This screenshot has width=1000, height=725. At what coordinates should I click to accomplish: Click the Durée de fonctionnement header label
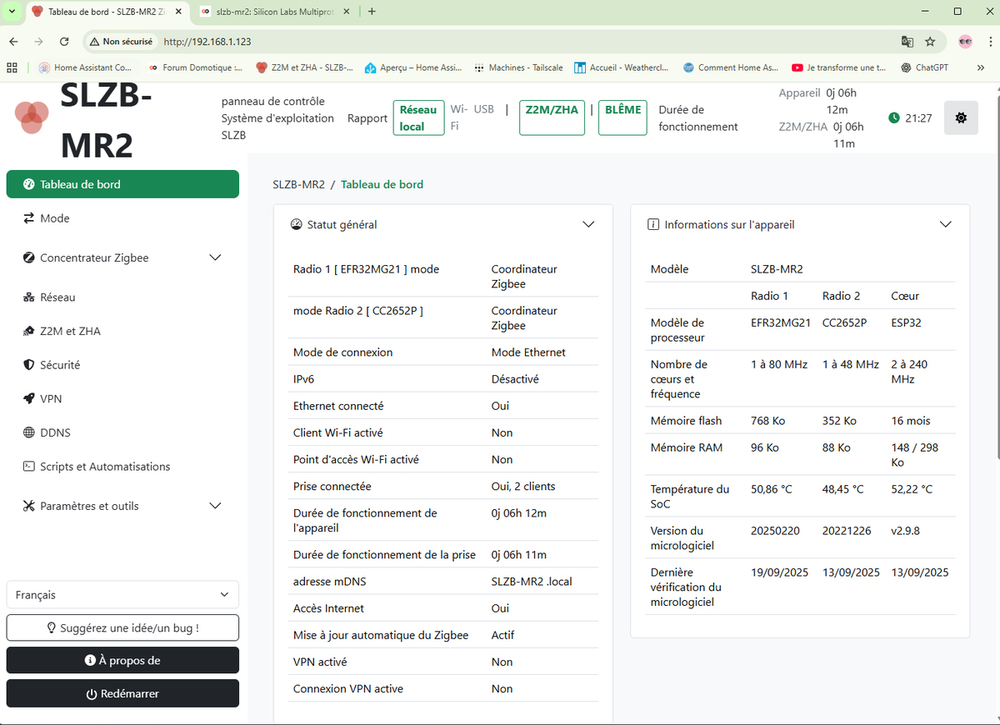tap(698, 118)
